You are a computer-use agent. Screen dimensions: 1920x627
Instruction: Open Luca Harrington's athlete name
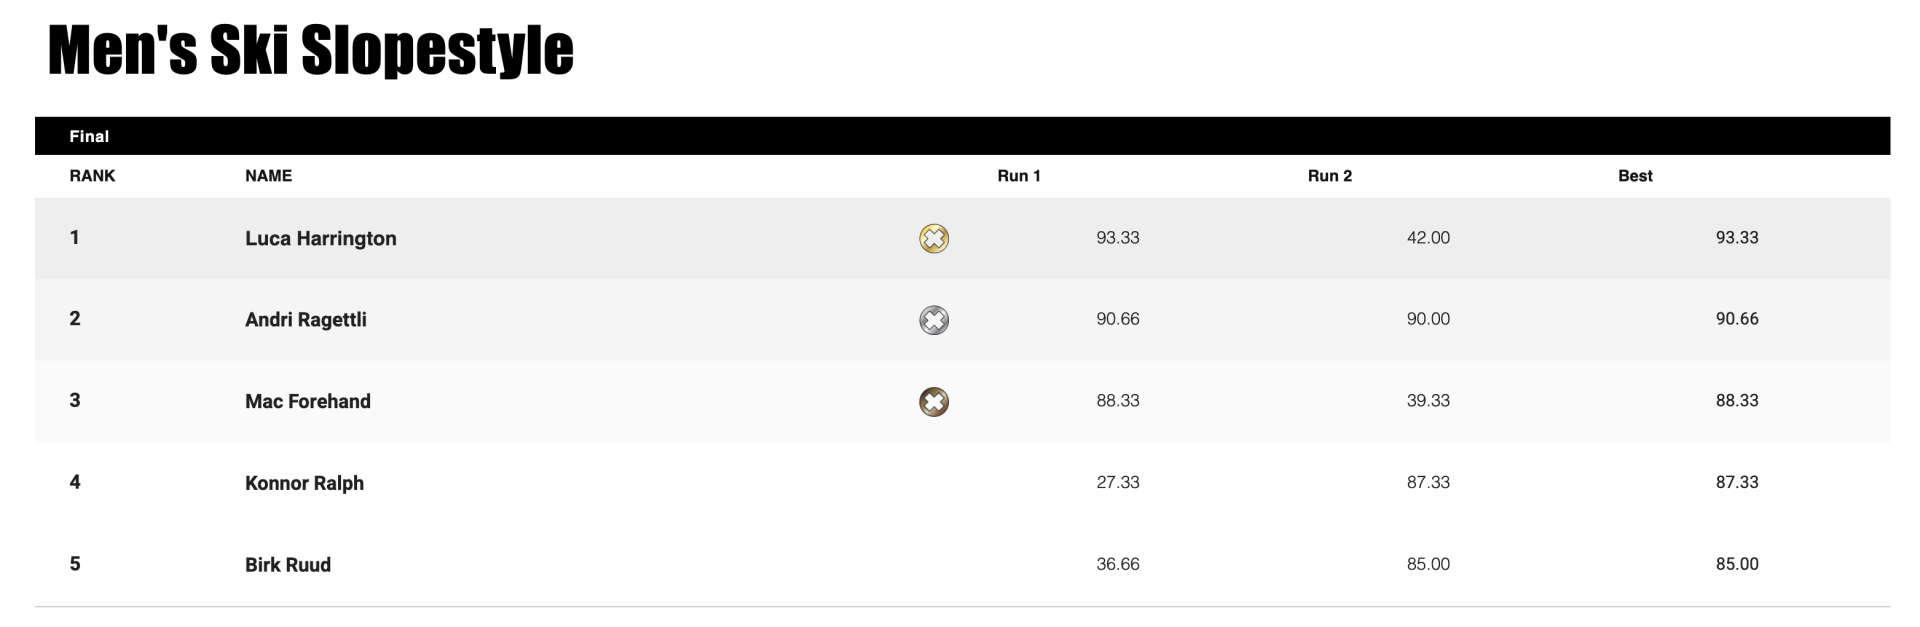321,238
